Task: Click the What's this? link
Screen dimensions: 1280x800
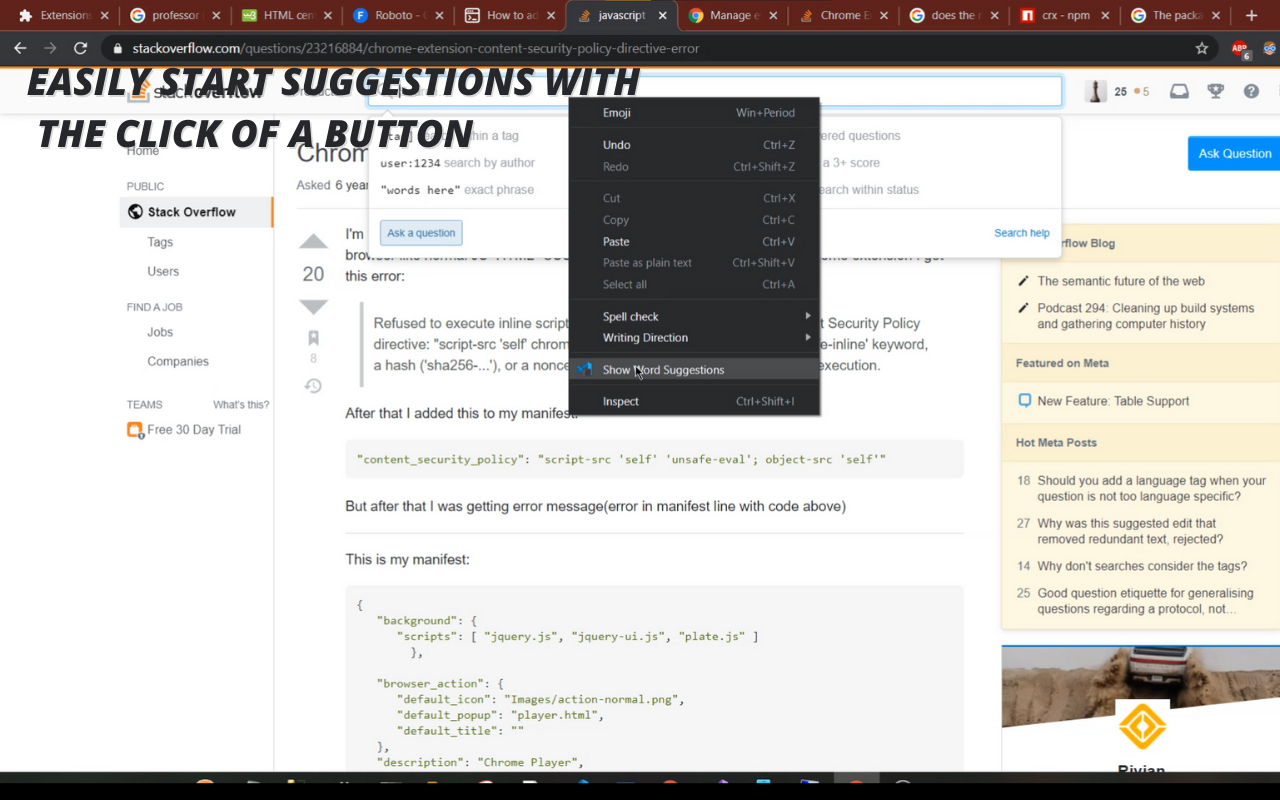Action: click(x=241, y=405)
